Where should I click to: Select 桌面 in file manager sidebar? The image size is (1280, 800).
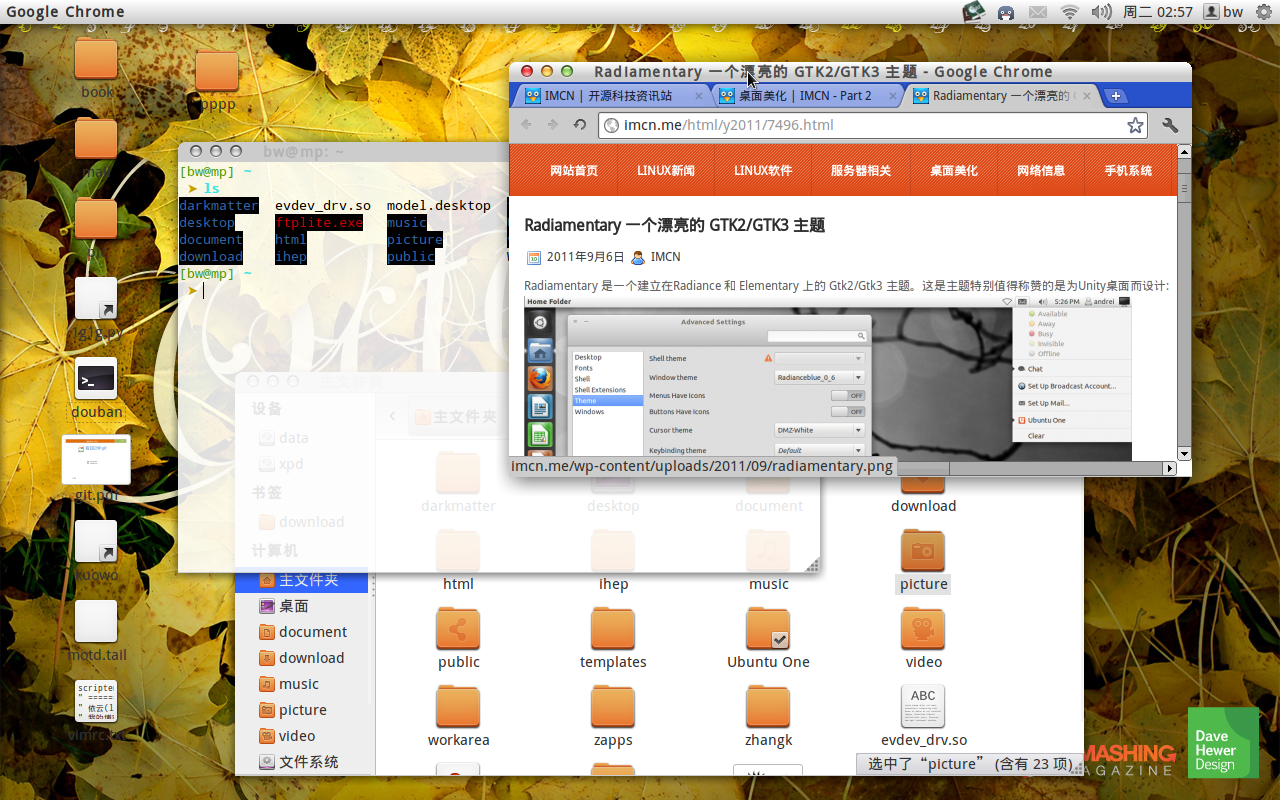tap(301, 606)
